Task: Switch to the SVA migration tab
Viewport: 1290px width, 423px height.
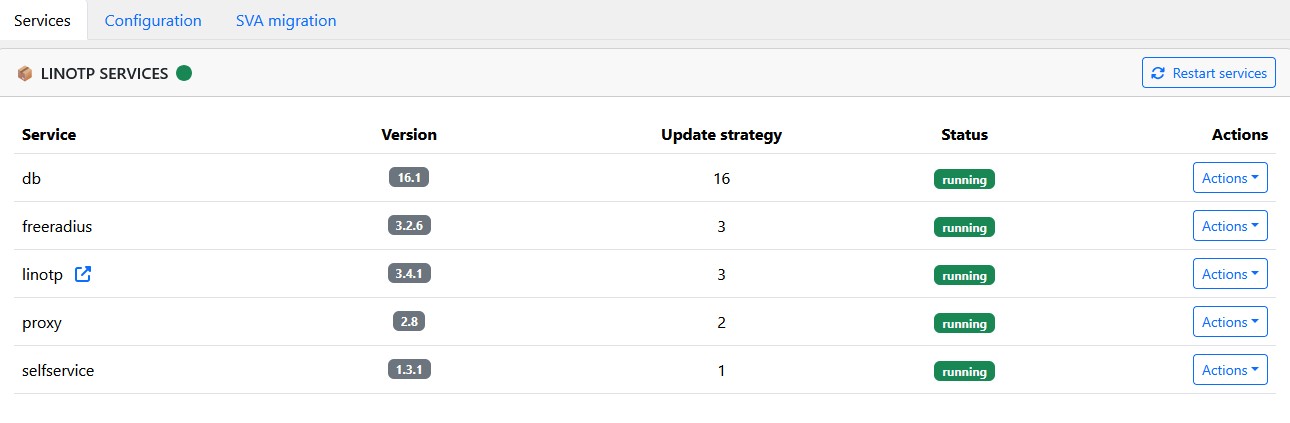Action: pyautogui.click(x=286, y=20)
